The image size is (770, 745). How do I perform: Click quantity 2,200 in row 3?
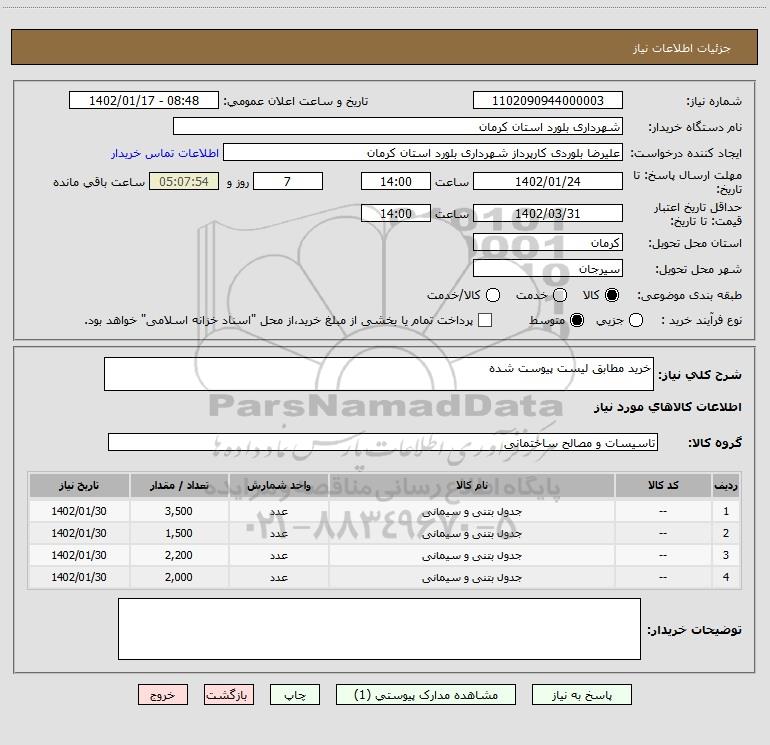[x=179, y=555]
